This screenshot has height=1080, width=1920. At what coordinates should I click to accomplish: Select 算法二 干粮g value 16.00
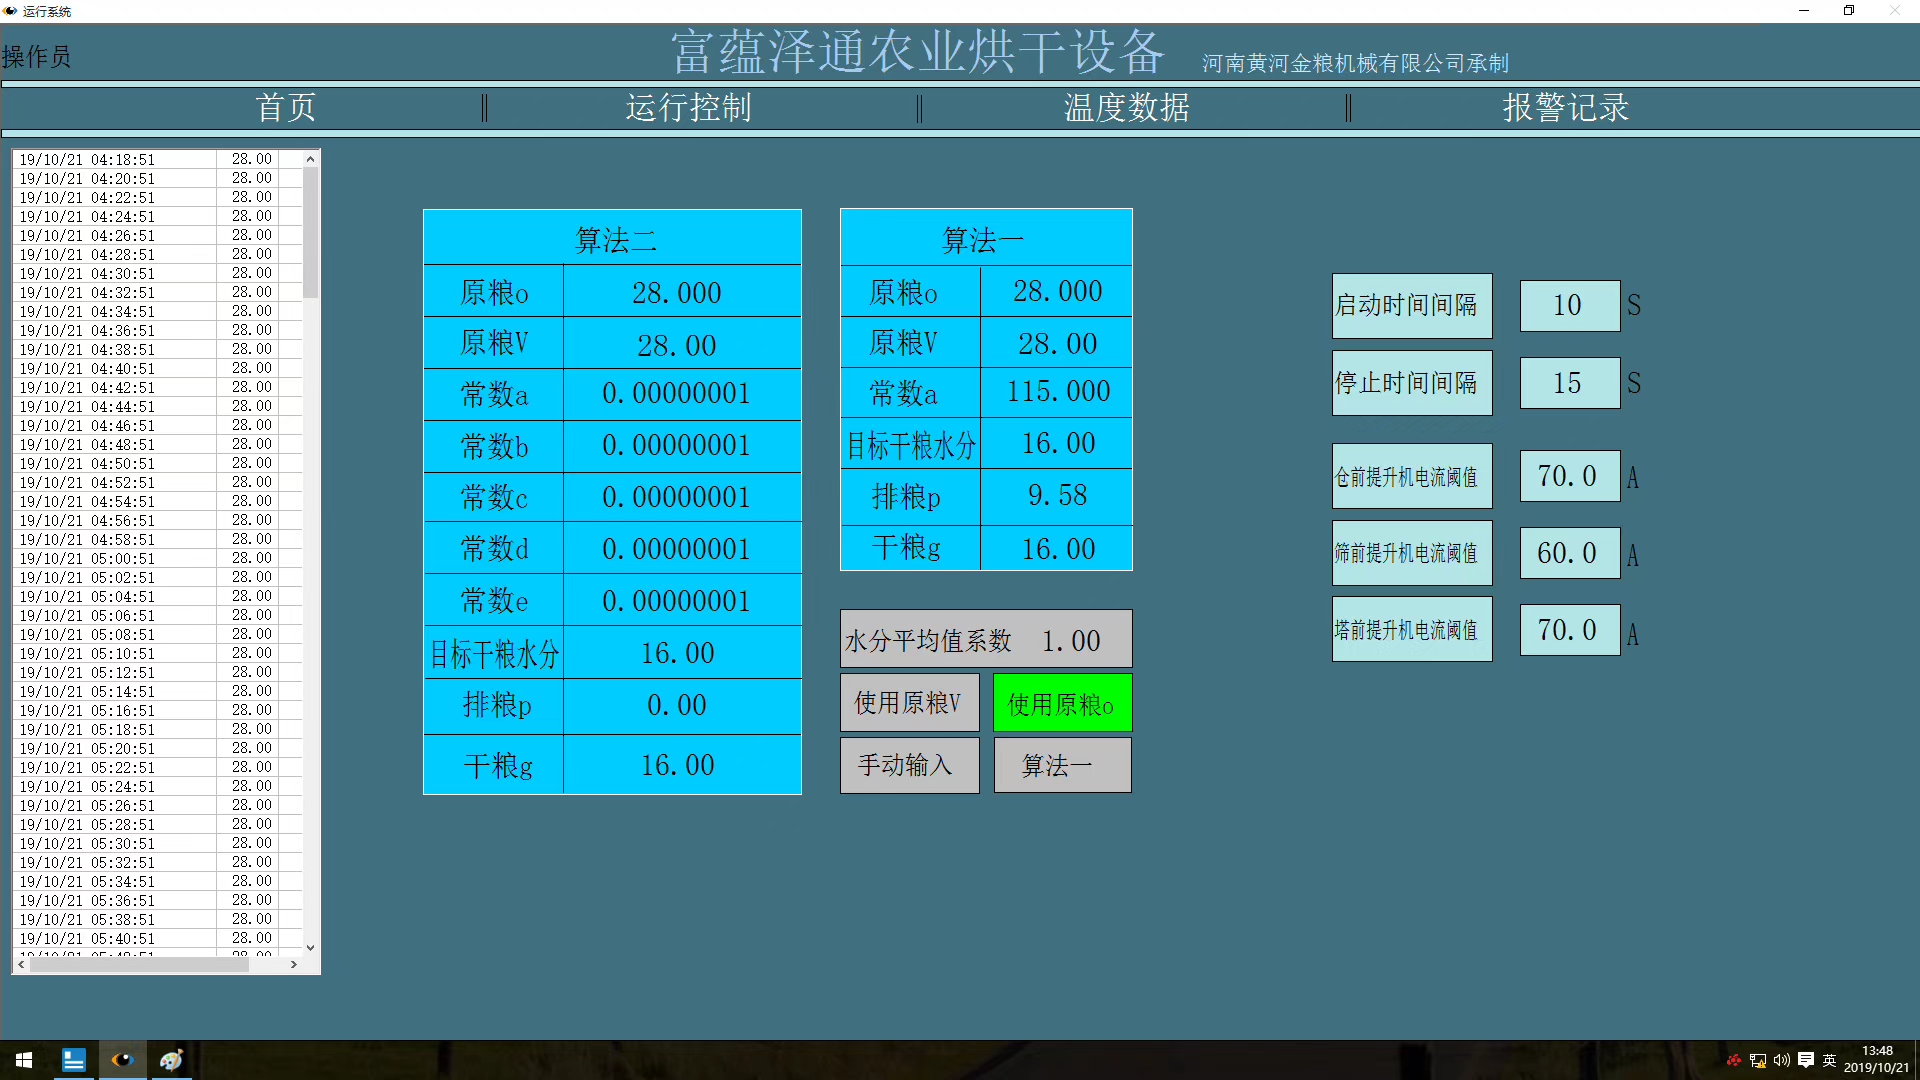[x=682, y=766]
